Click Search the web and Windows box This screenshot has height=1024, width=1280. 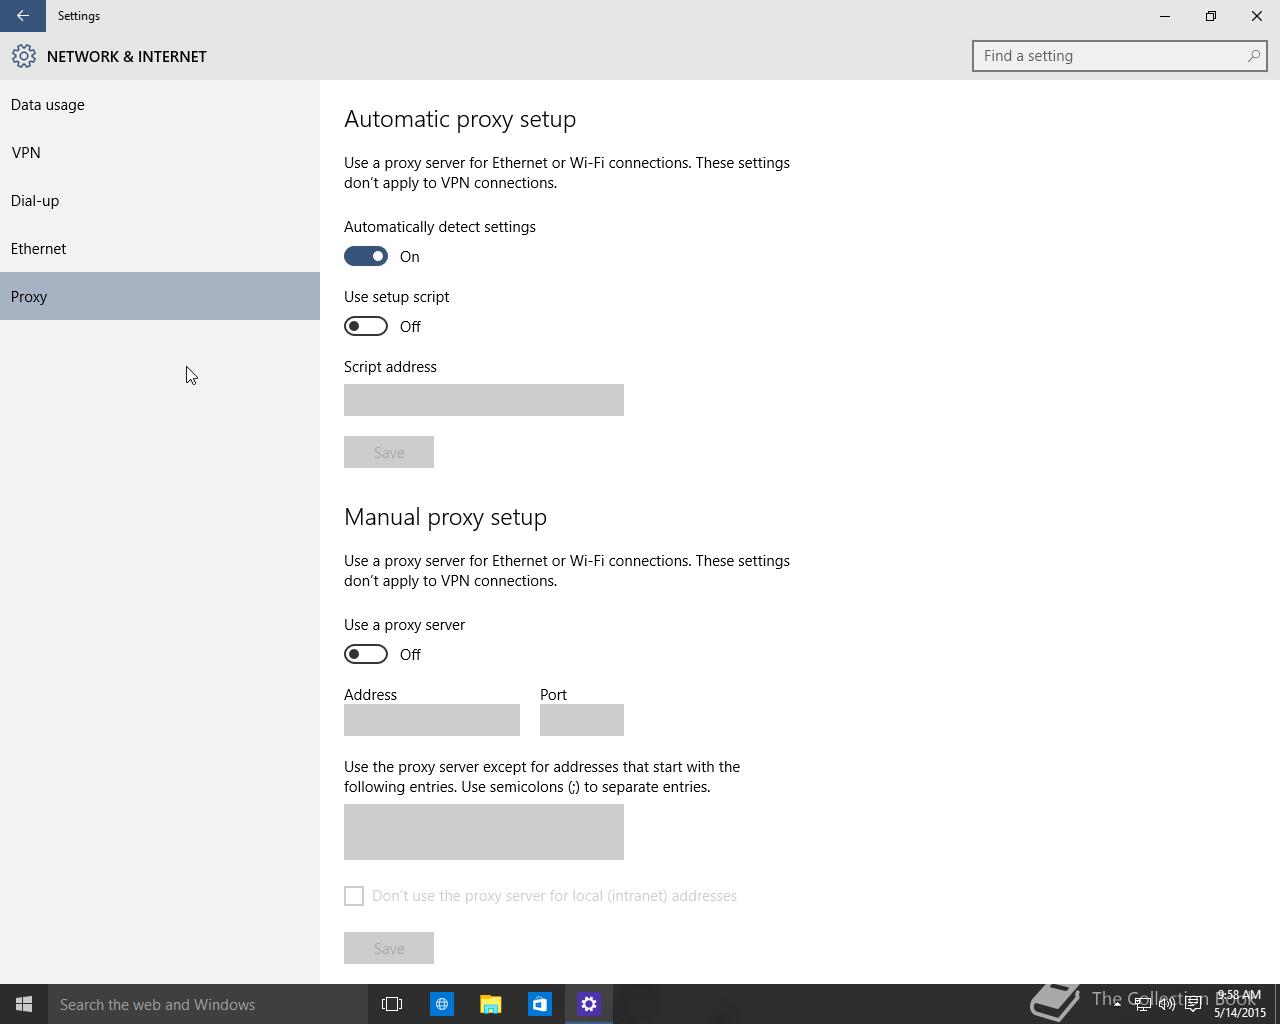(x=208, y=1004)
